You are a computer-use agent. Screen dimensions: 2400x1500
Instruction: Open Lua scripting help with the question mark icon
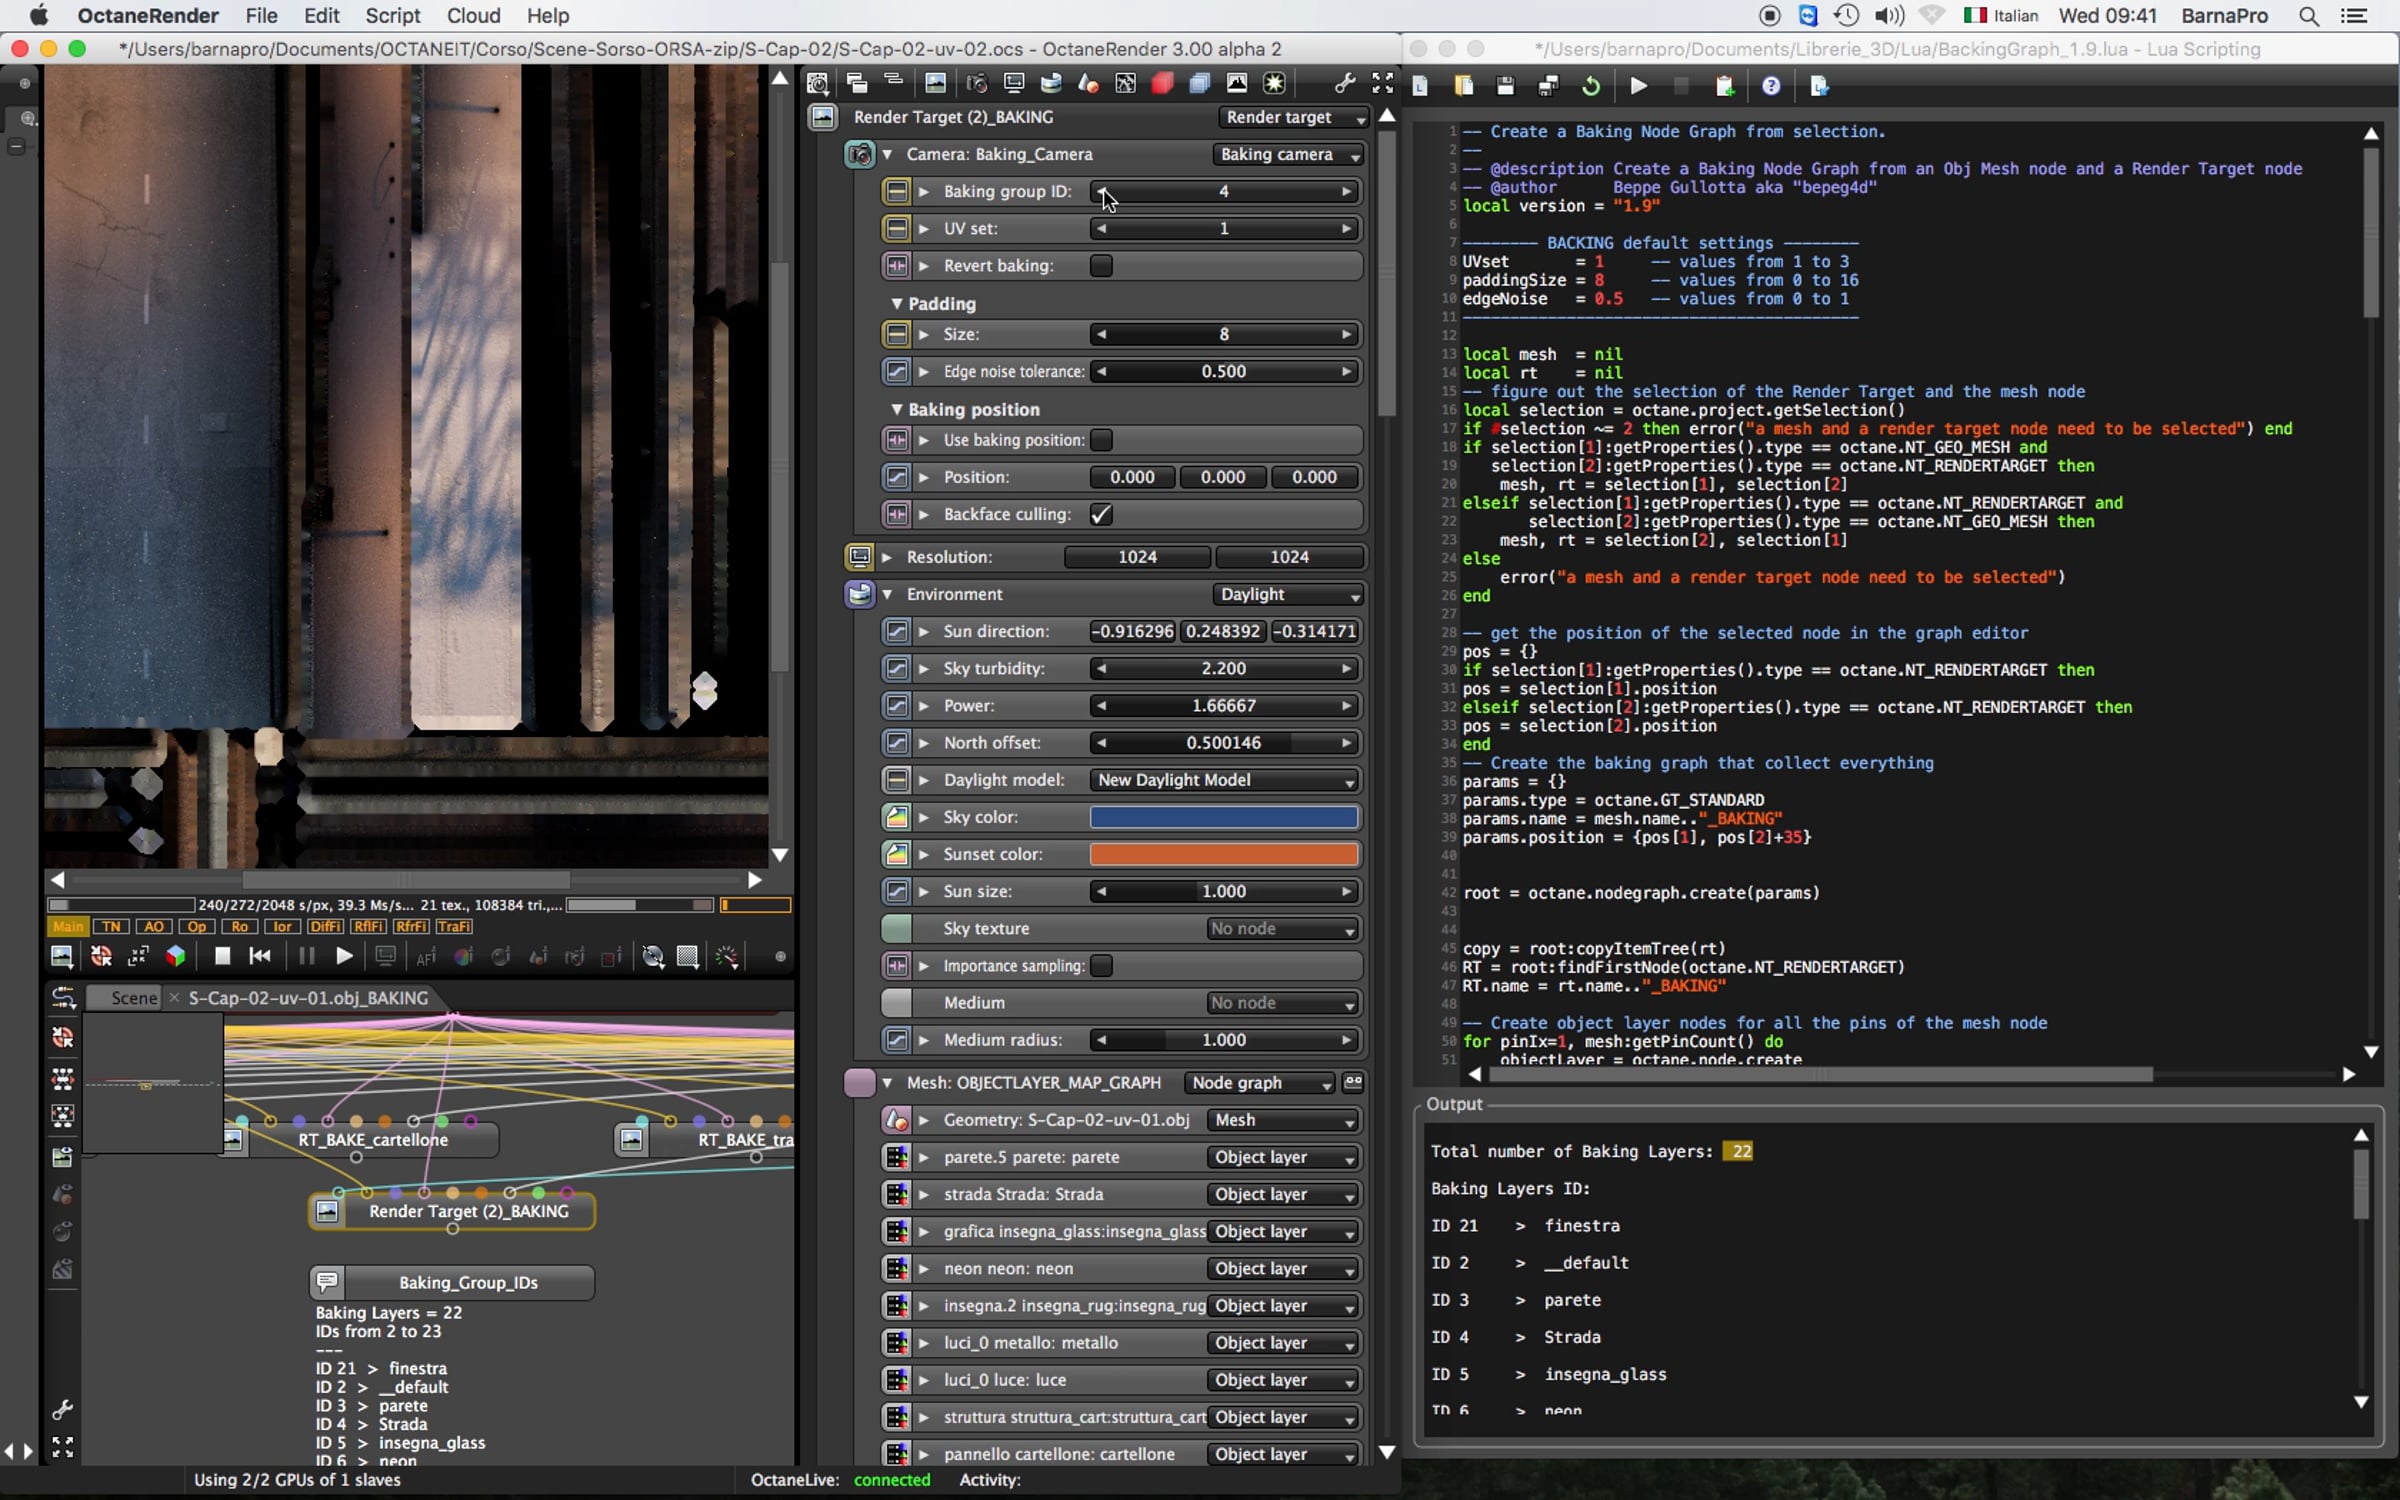pyautogui.click(x=1771, y=86)
